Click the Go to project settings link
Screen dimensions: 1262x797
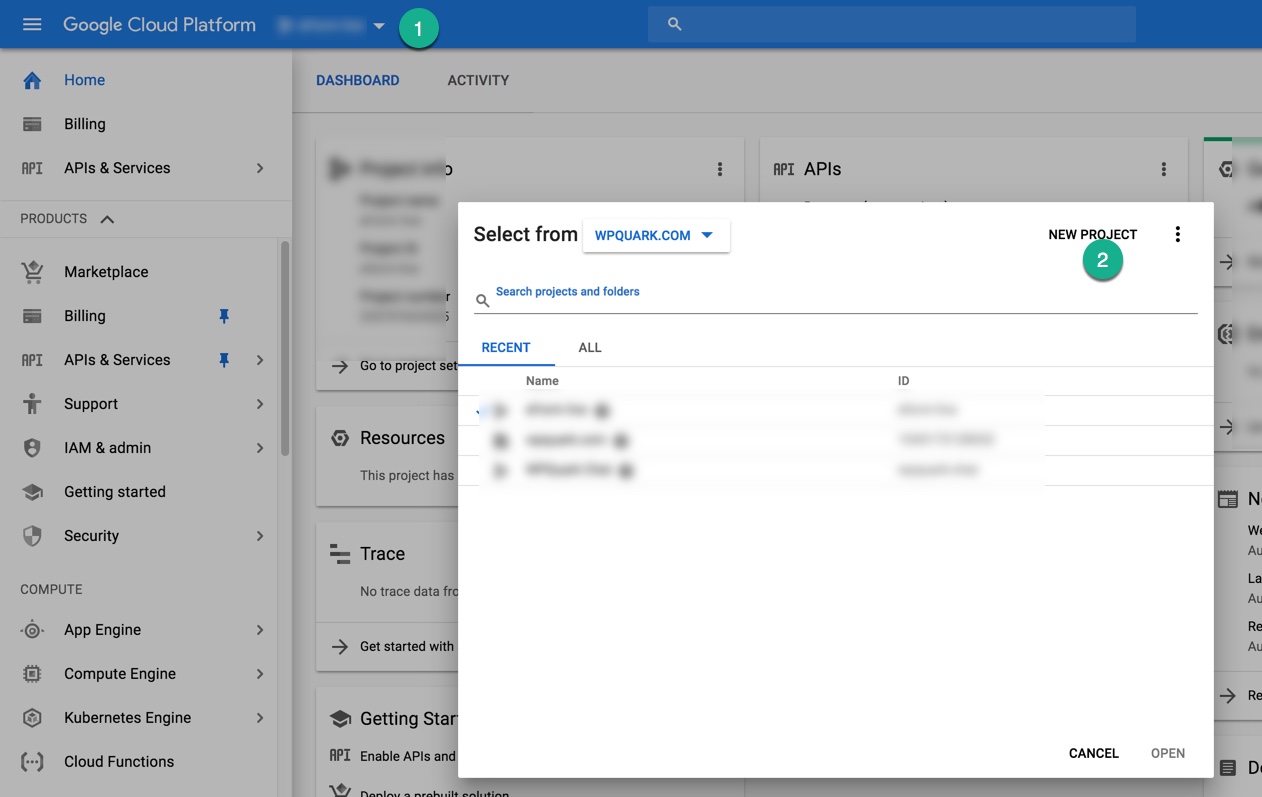click(x=409, y=366)
